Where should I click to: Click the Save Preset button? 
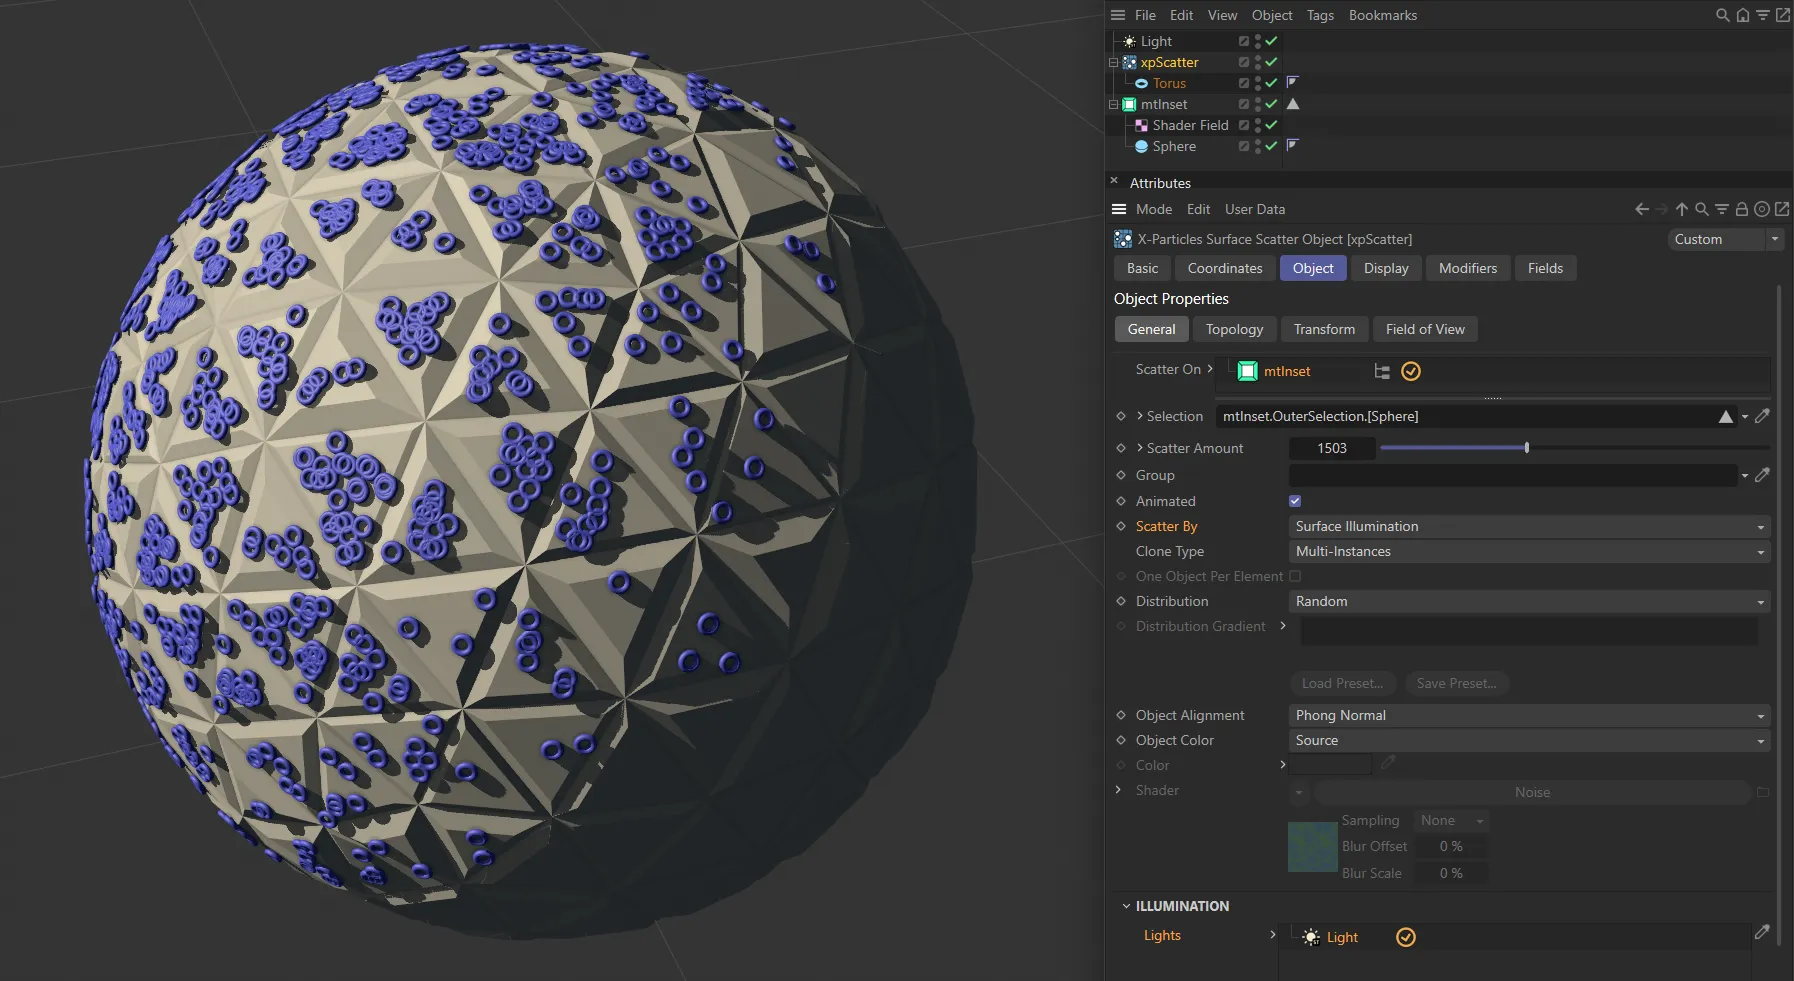coord(1456,683)
